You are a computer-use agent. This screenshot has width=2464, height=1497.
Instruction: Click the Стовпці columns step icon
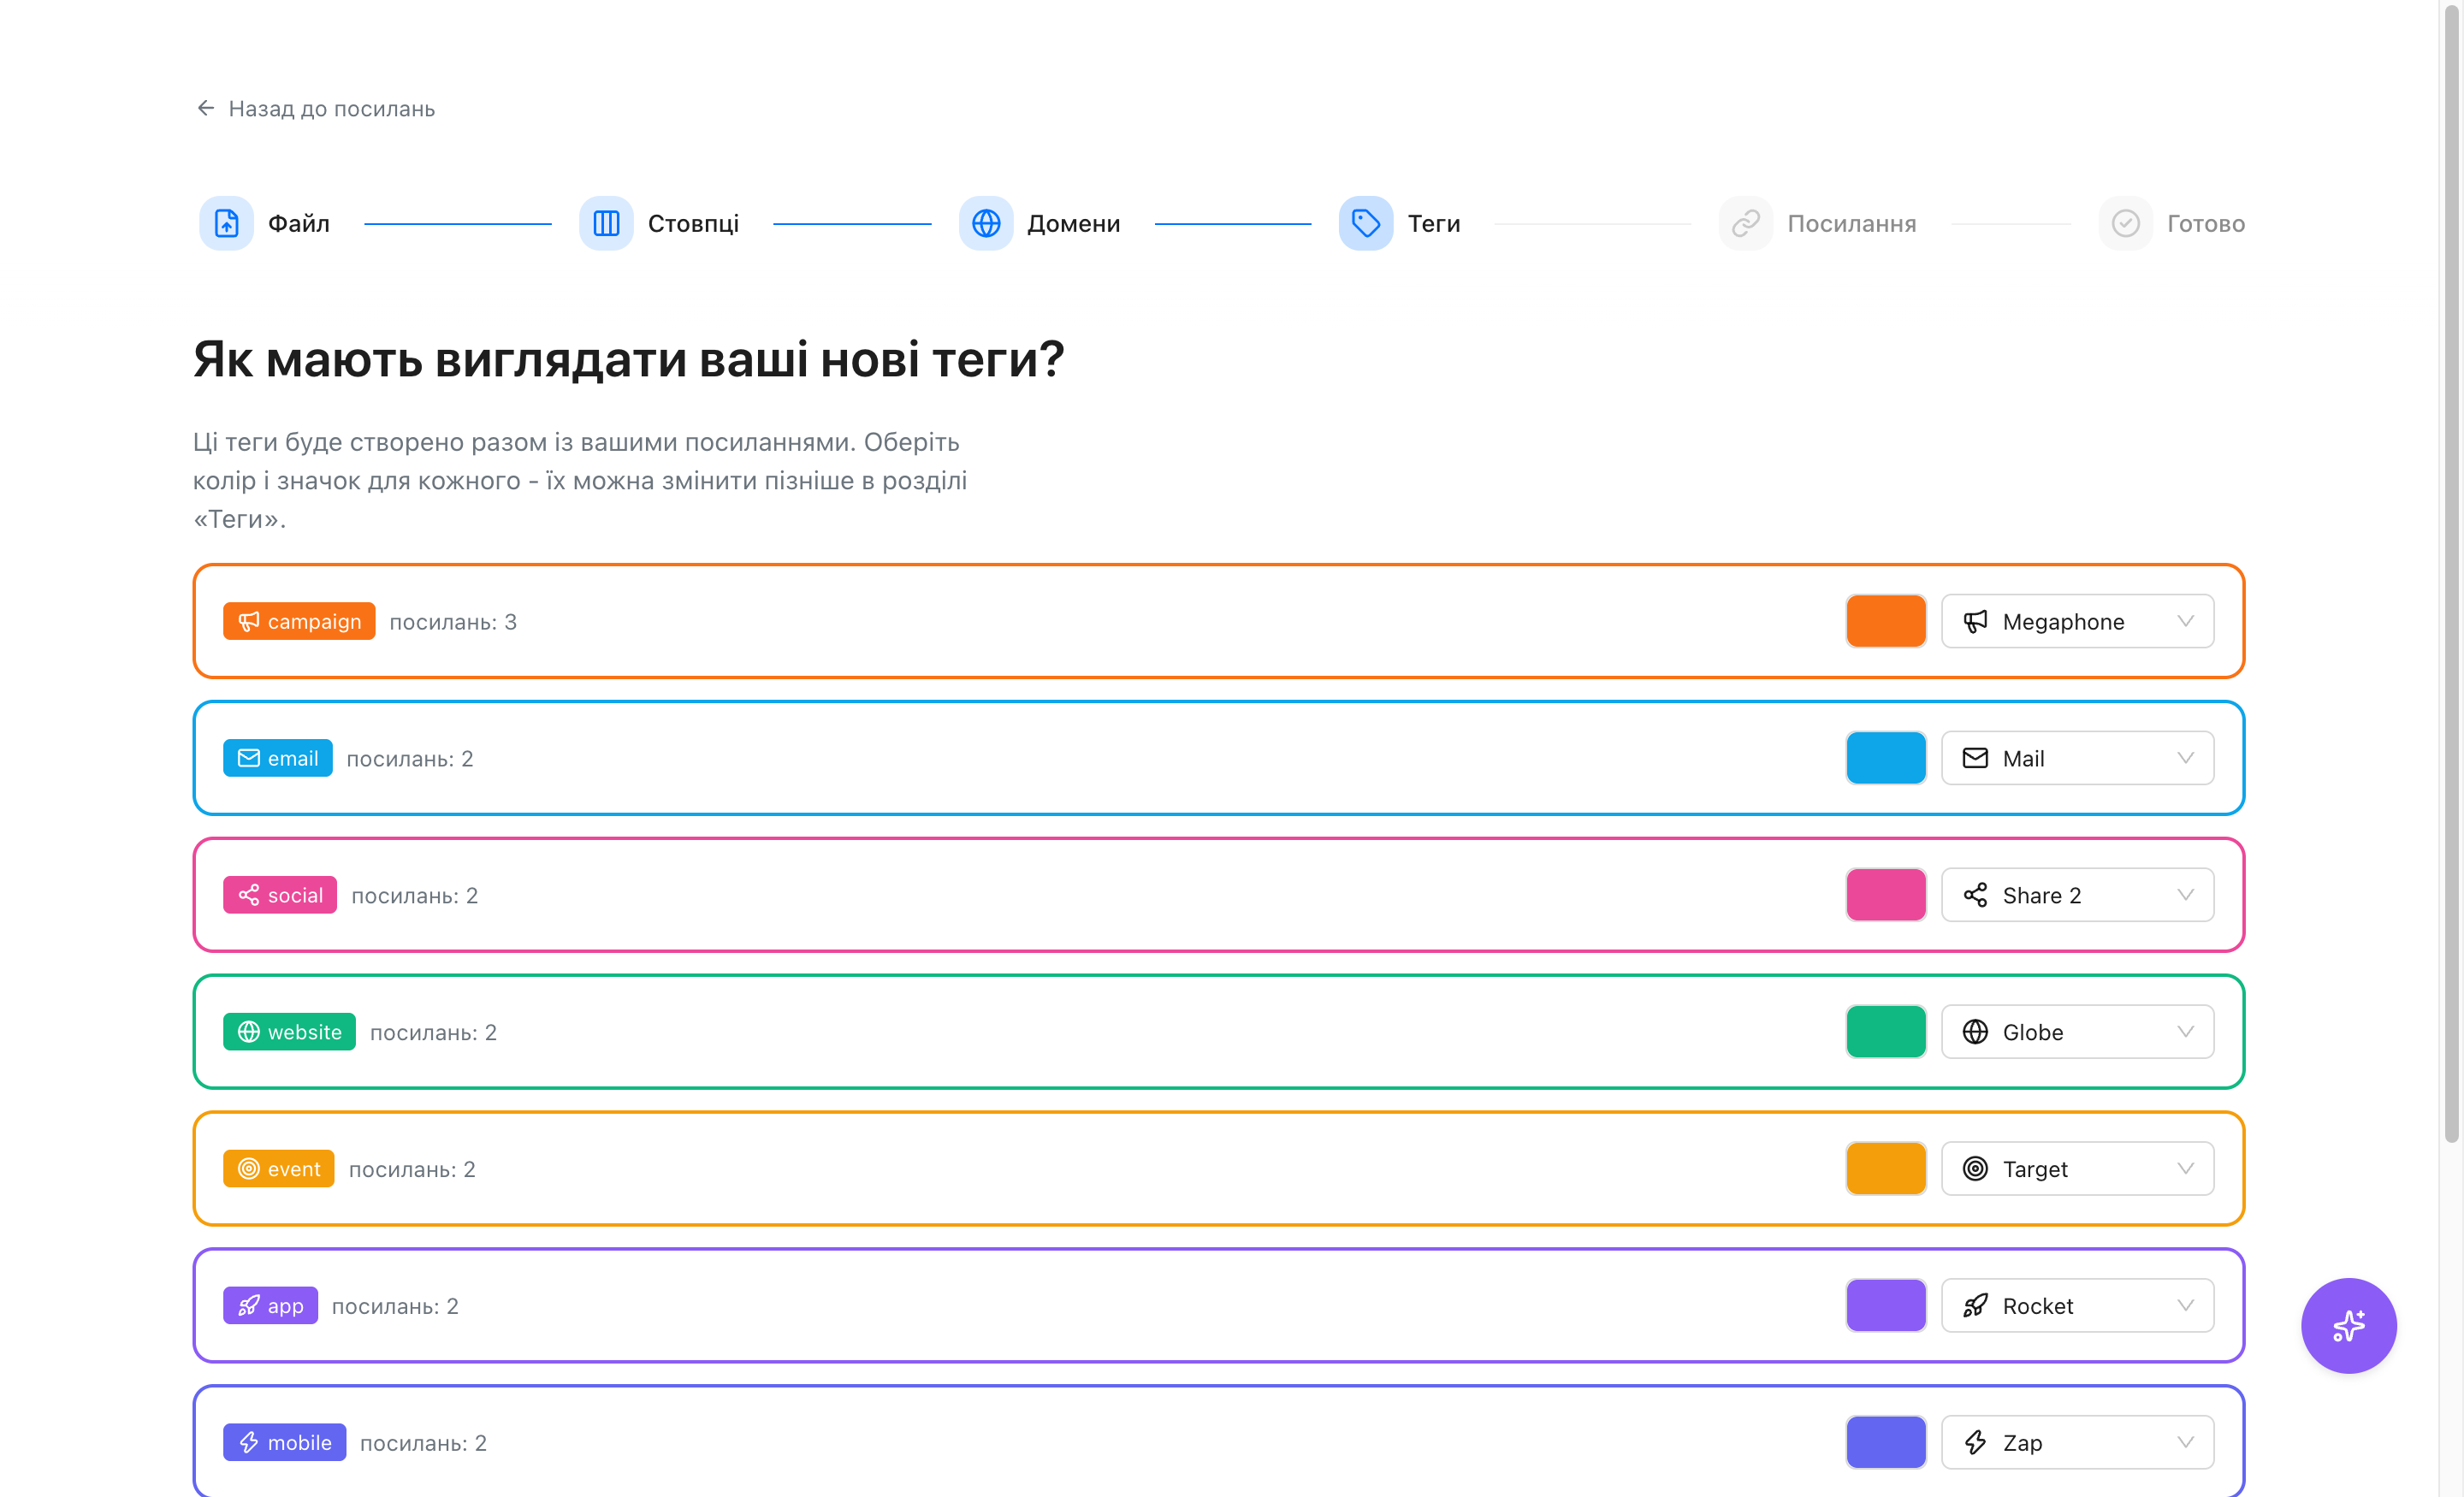coord(606,223)
